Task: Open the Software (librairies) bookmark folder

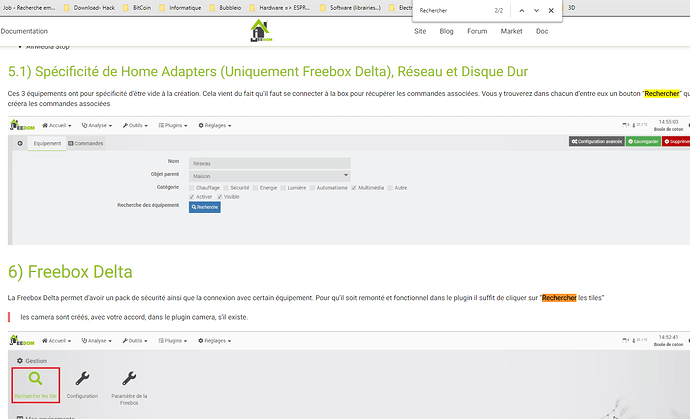Action: (351, 7)
